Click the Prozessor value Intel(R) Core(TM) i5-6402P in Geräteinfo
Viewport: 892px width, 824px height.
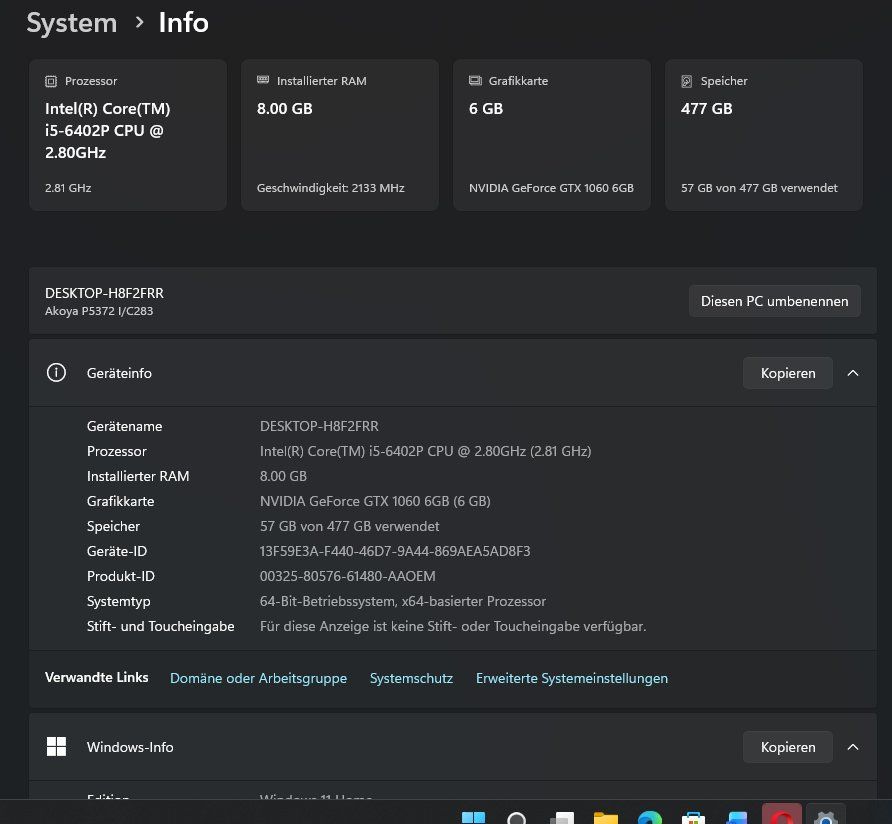(x=426, y=451)
